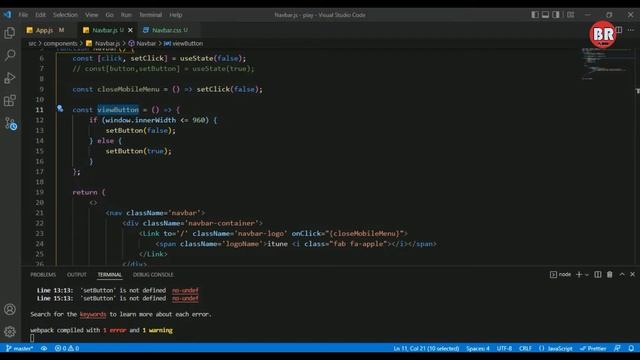Open the Accounts menu icon
Viewport: 640px width, 360px height.
point(10,309)
